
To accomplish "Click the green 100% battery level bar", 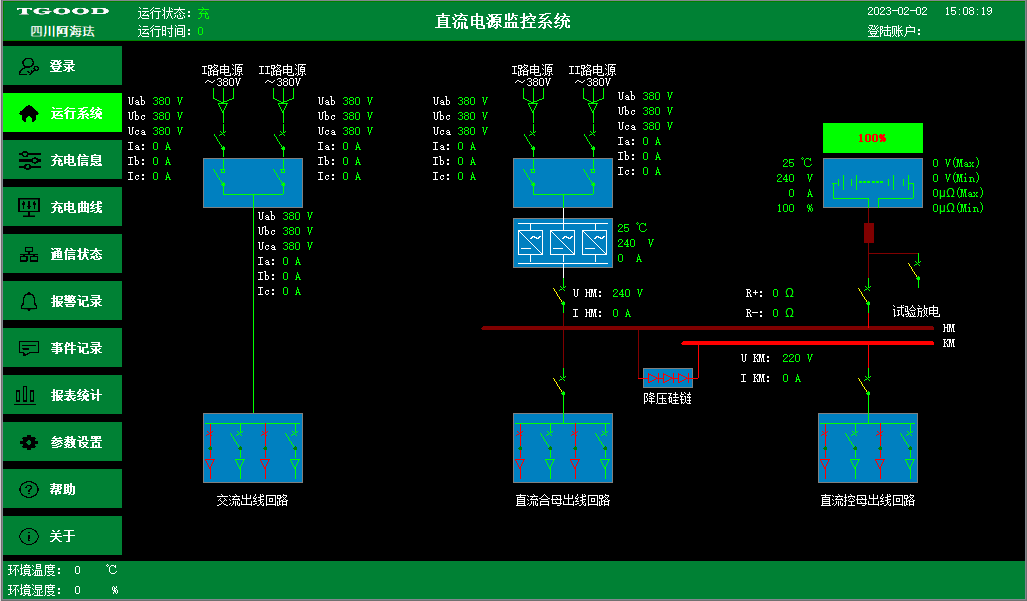I will coord(872,138).
